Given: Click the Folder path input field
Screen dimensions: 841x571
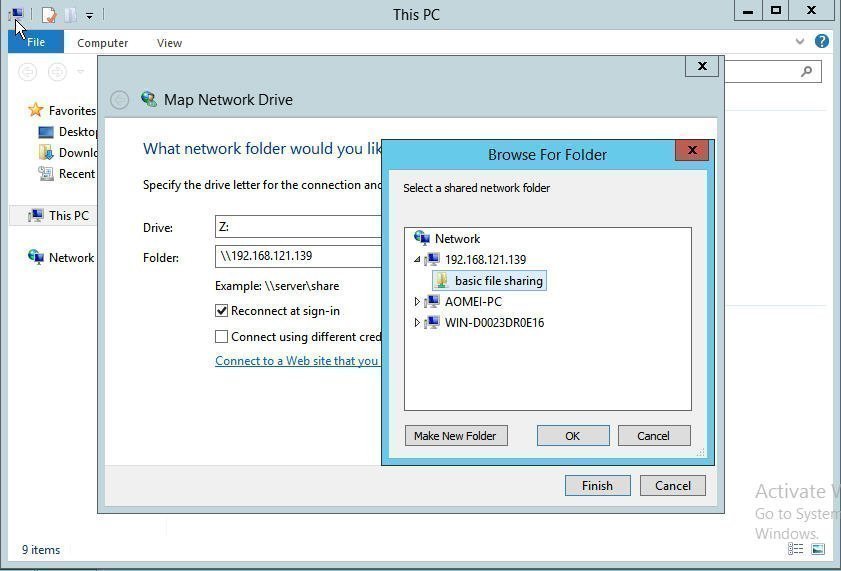Looking at the screenshot, I should 298,256.
